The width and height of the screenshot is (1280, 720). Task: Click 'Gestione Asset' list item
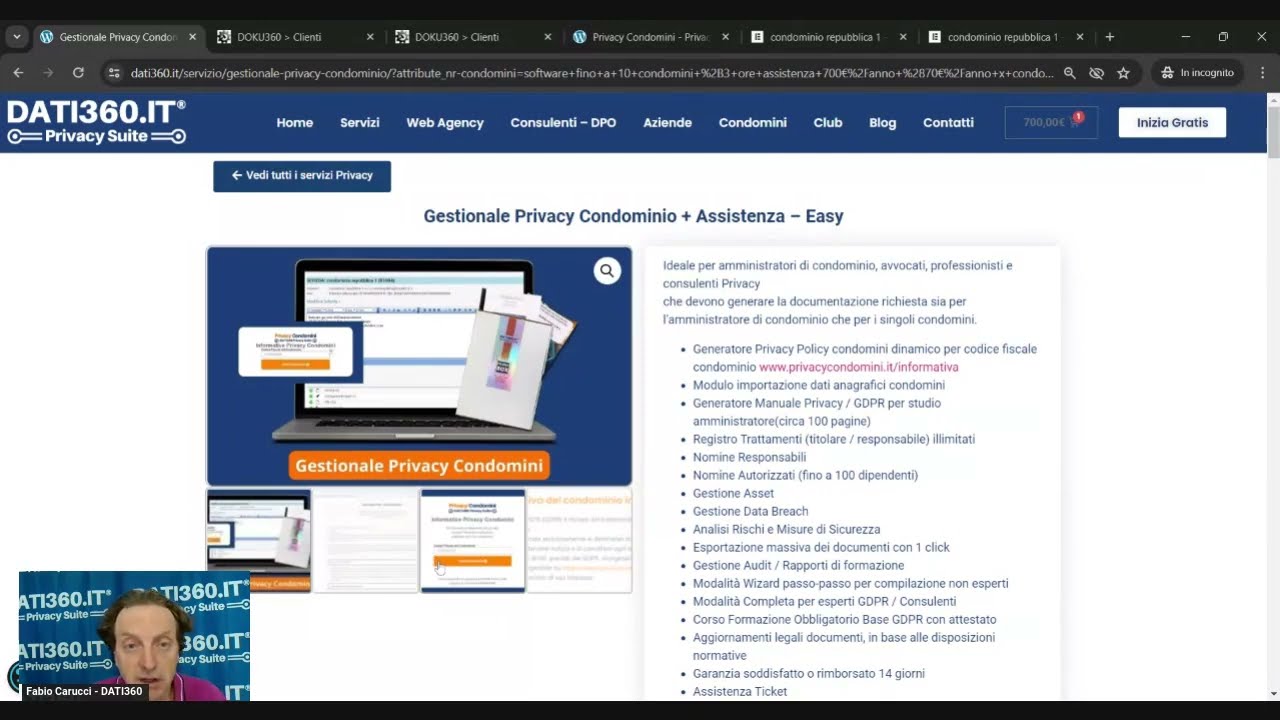click(733, 493)
